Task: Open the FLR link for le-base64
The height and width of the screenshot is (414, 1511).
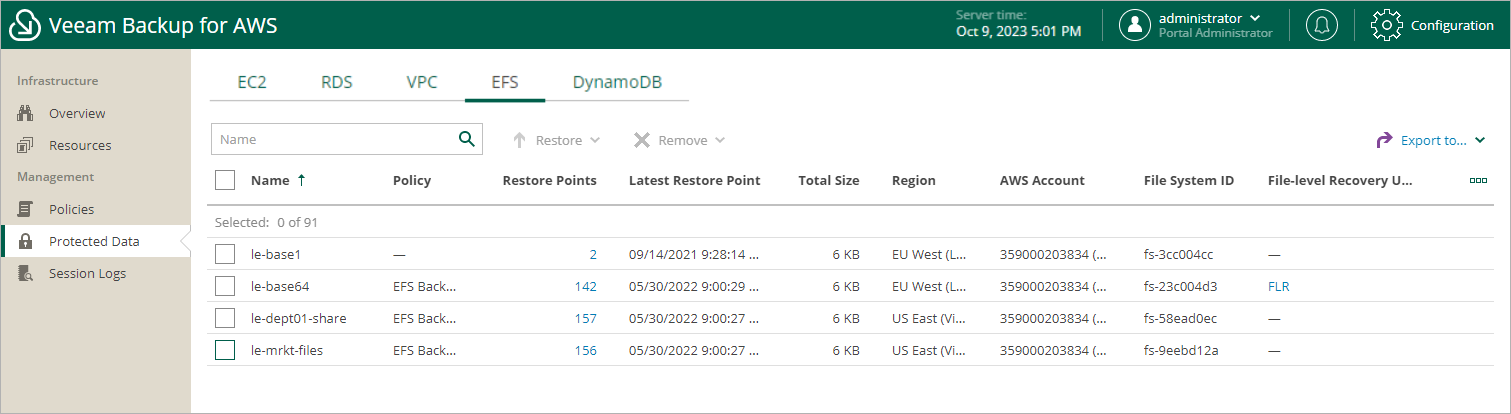Action: point(1278,286)
